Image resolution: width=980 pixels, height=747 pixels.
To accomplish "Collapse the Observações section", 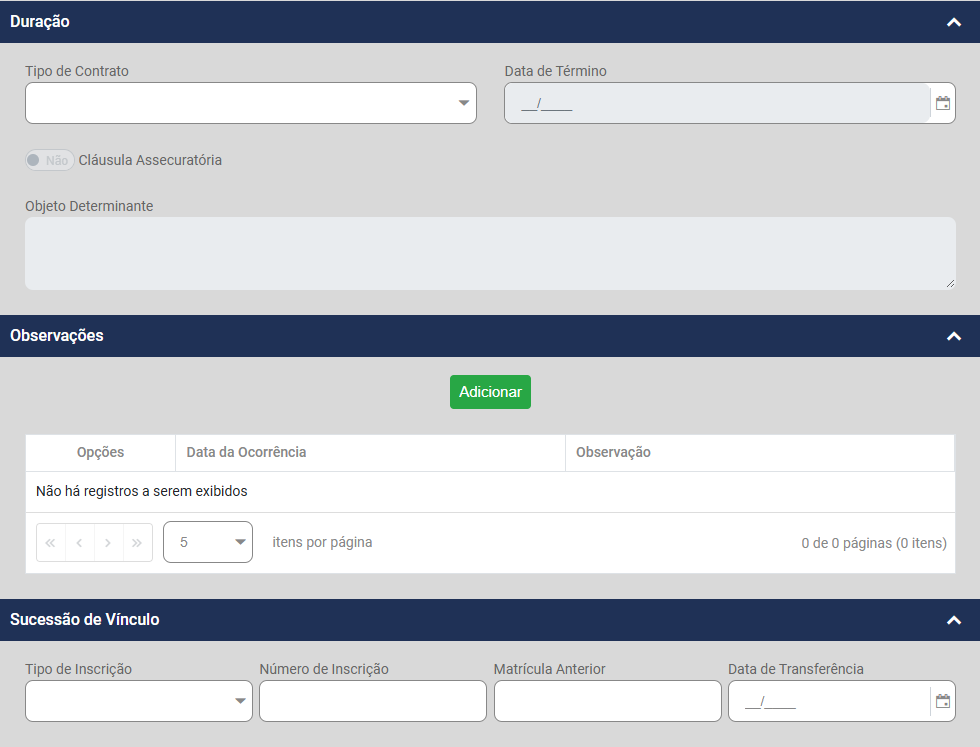I will [x=954, y=336].
